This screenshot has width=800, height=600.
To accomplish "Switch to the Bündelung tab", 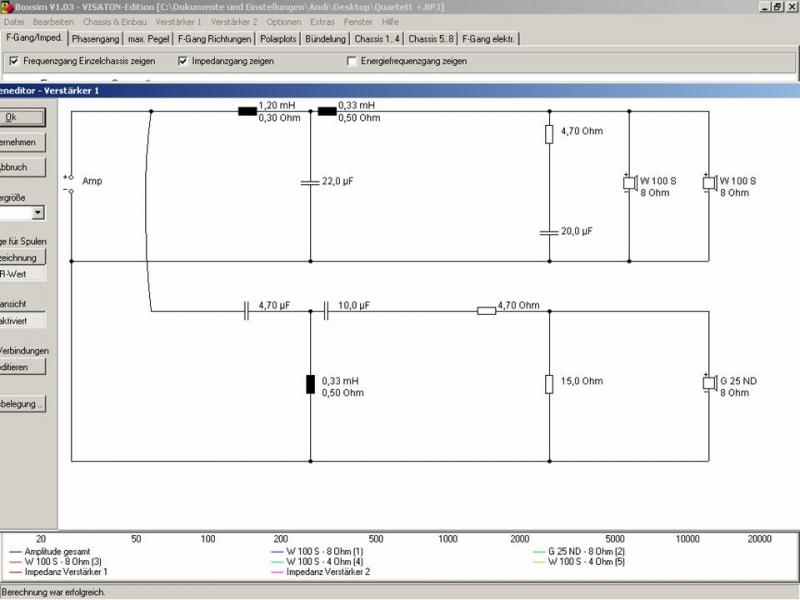I will [x=326, y=39].
